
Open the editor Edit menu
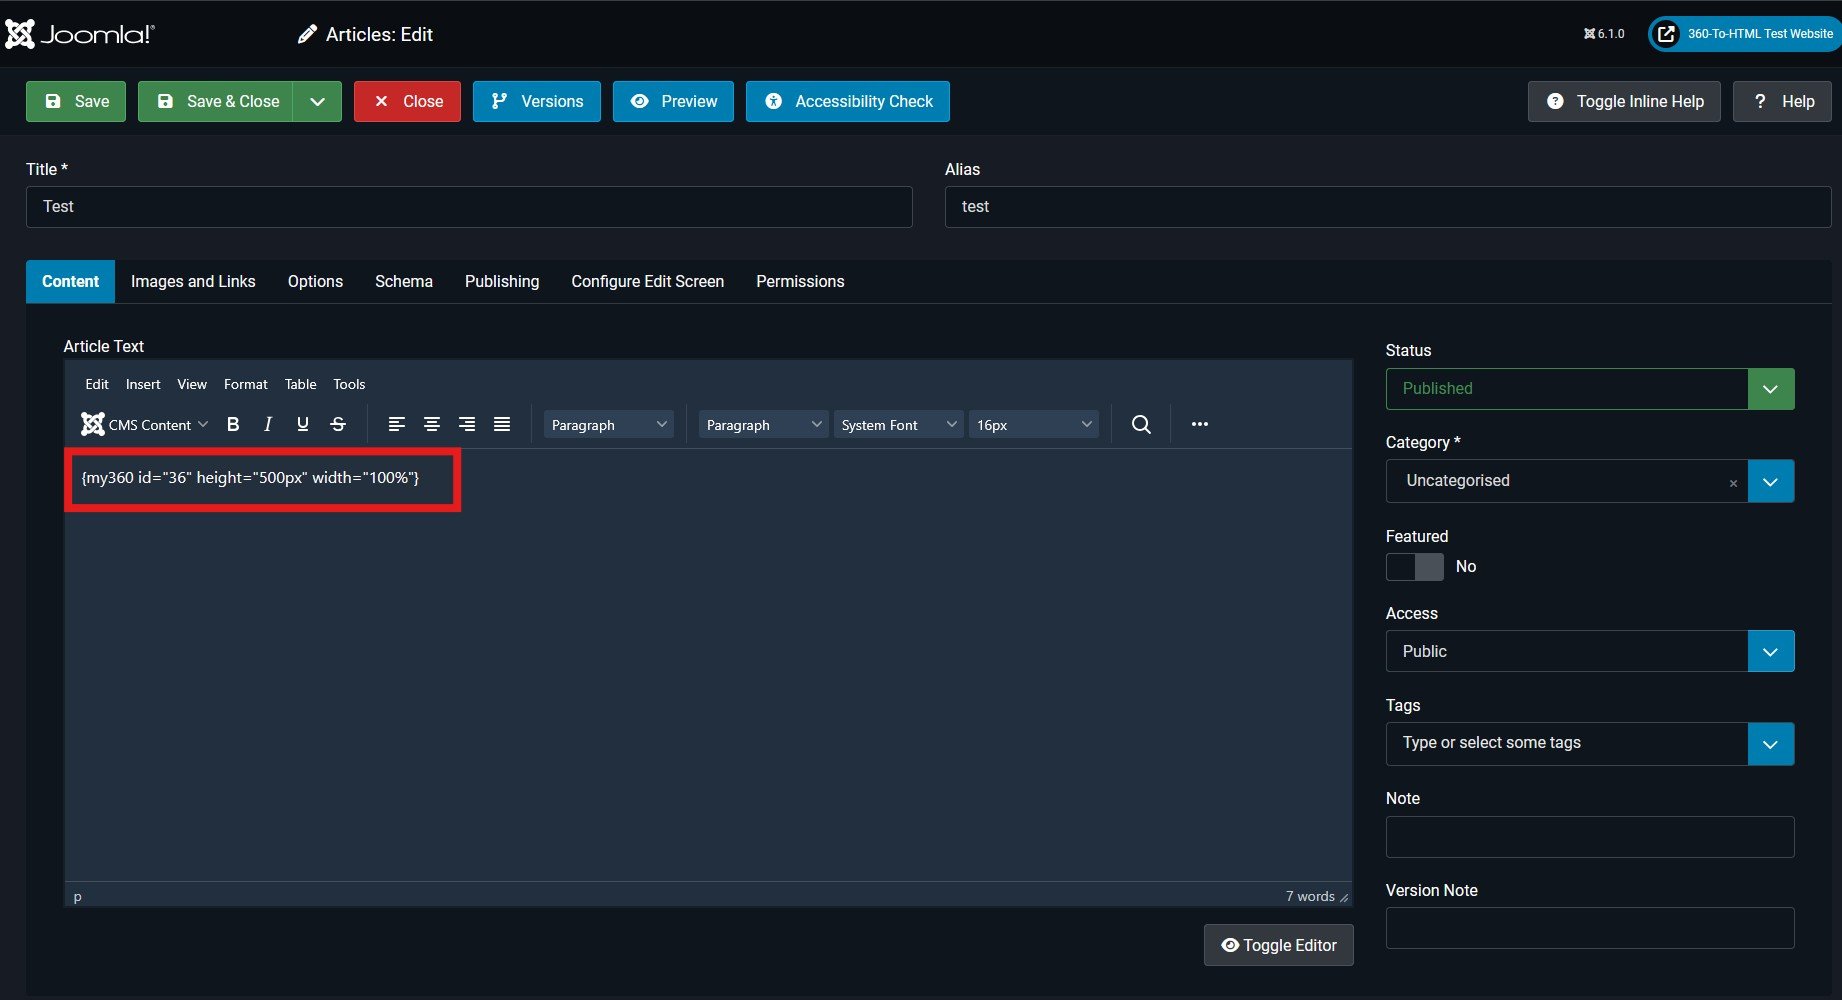pyautogui.click(x=97, y=384)
